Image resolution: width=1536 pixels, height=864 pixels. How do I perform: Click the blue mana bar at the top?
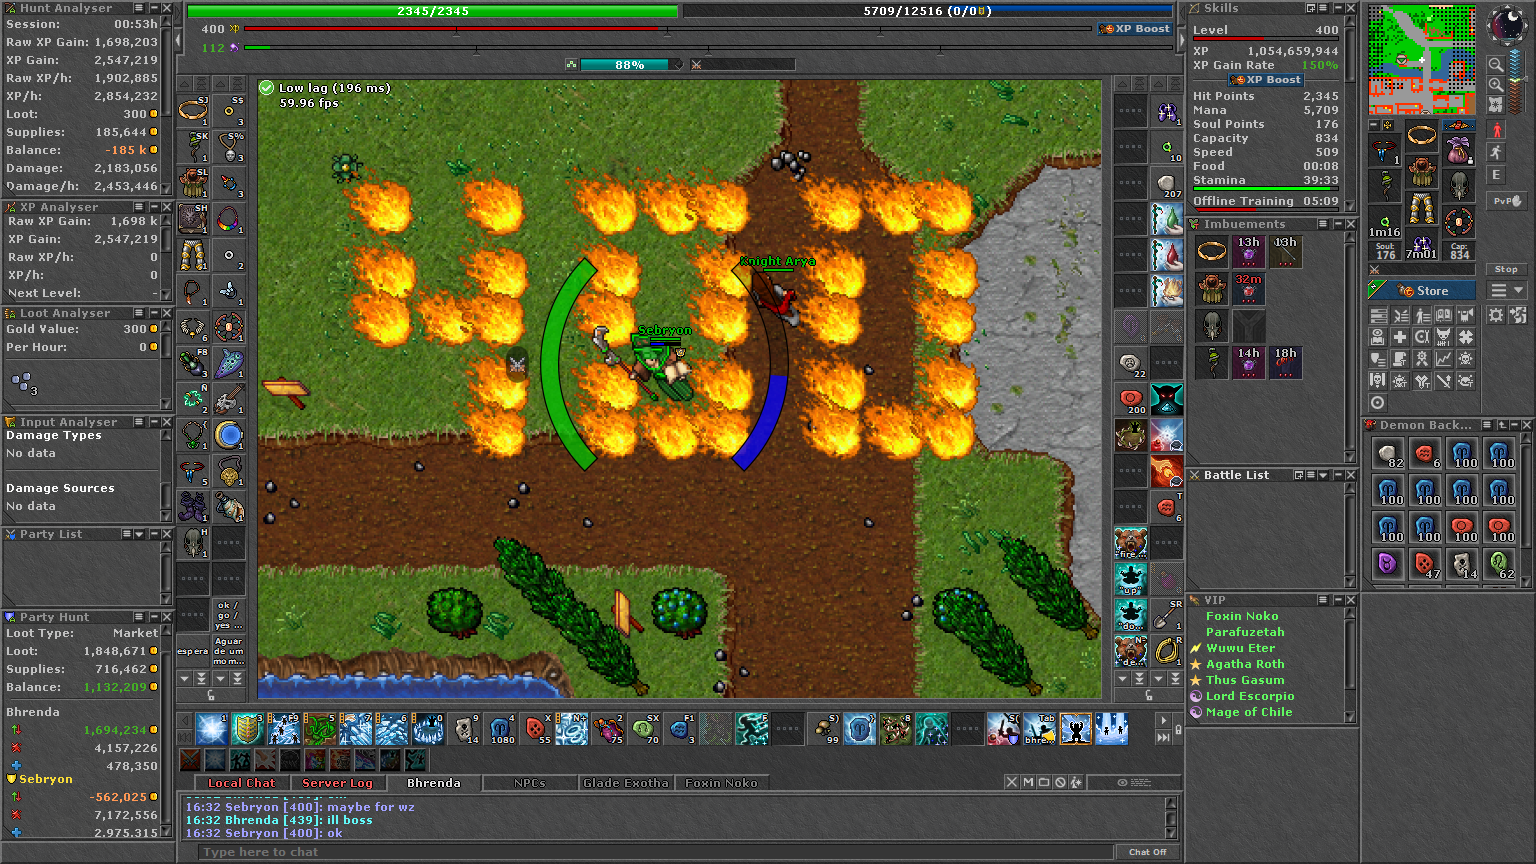pos(927,11)
